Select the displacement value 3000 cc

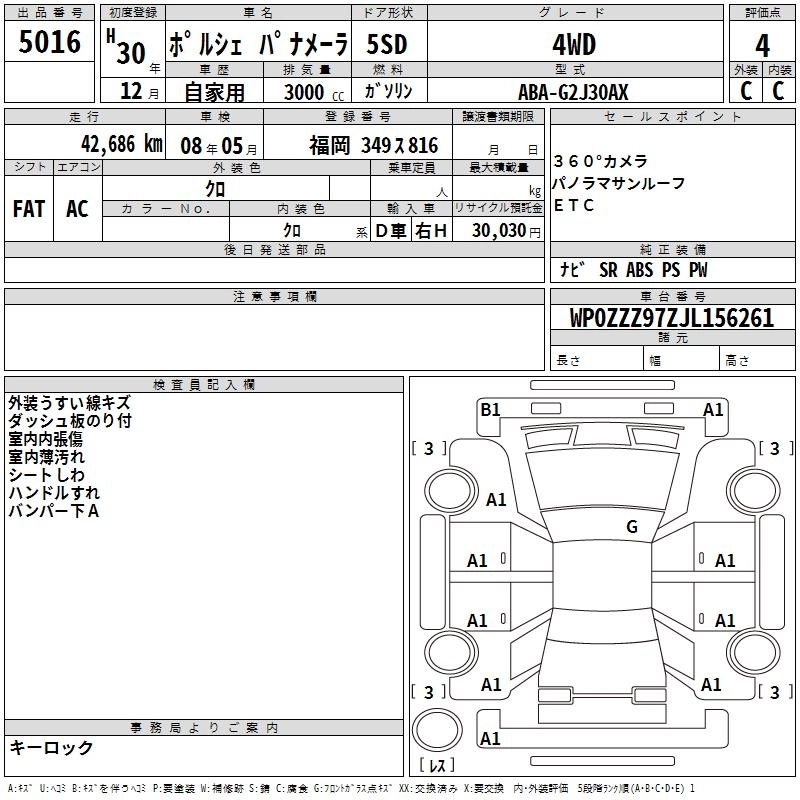pyautogui.click(x=314, y=93)
